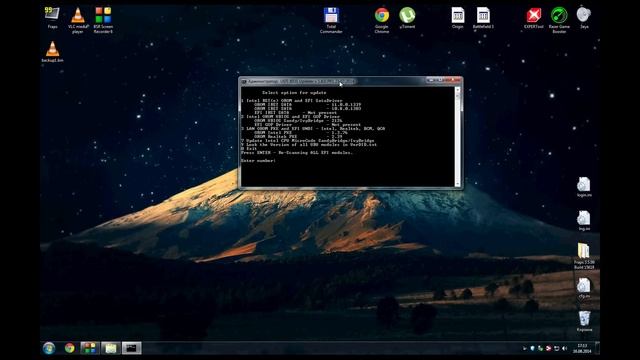Open Google Chrome desktop shortcut
This screenshot has height=360, width=640.
pyautogui.click(x=382, y=20)
